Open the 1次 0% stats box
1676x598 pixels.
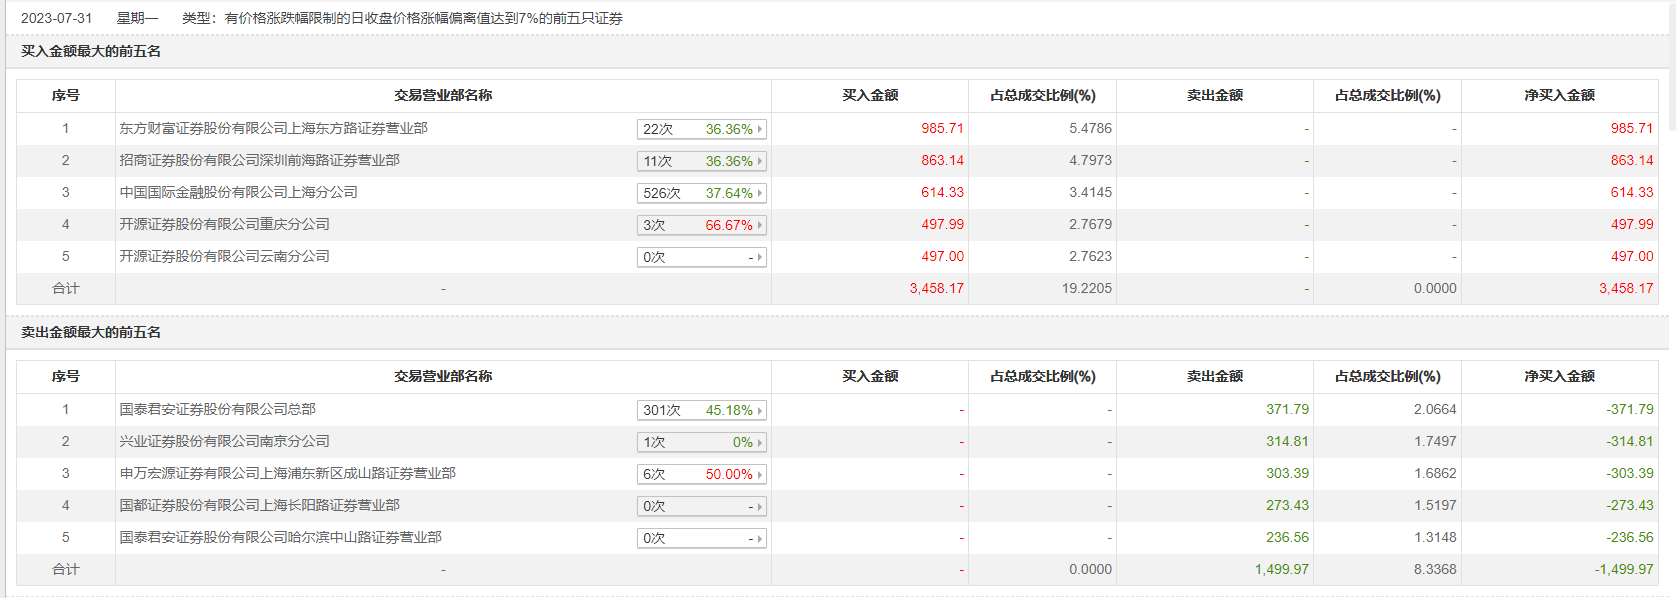tap(701, 442)
